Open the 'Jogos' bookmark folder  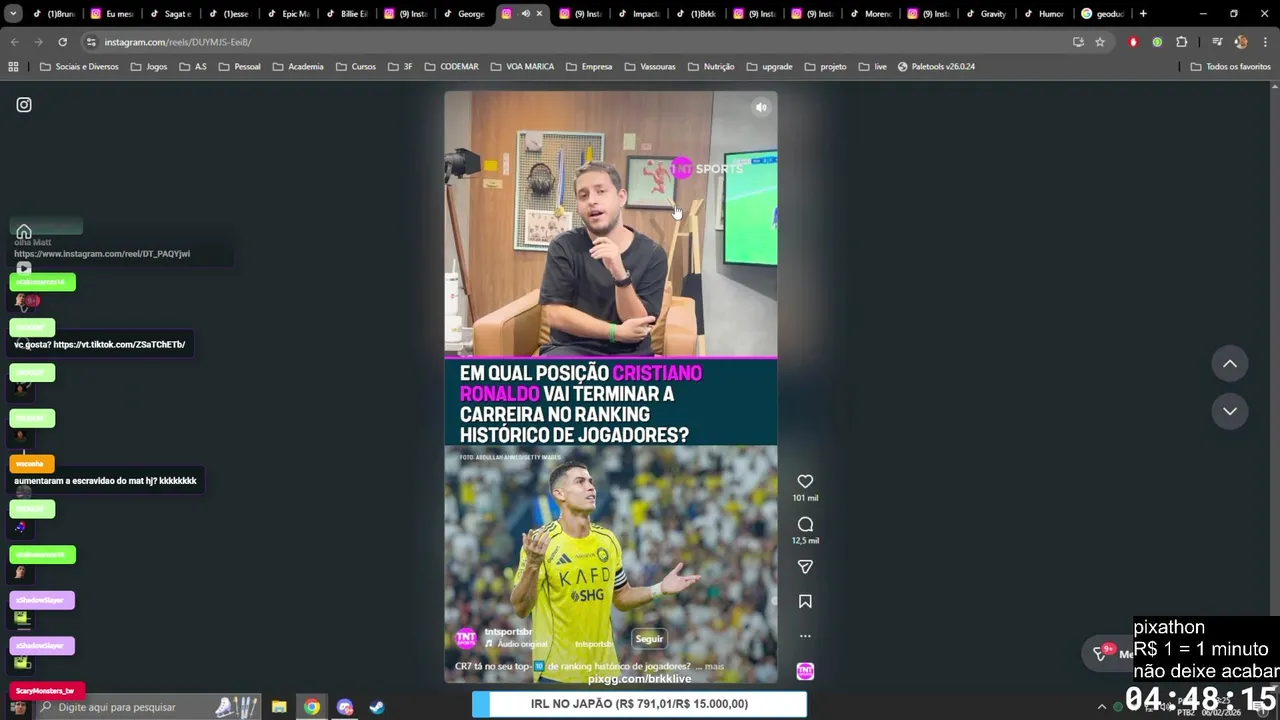[x=149, y=67]
